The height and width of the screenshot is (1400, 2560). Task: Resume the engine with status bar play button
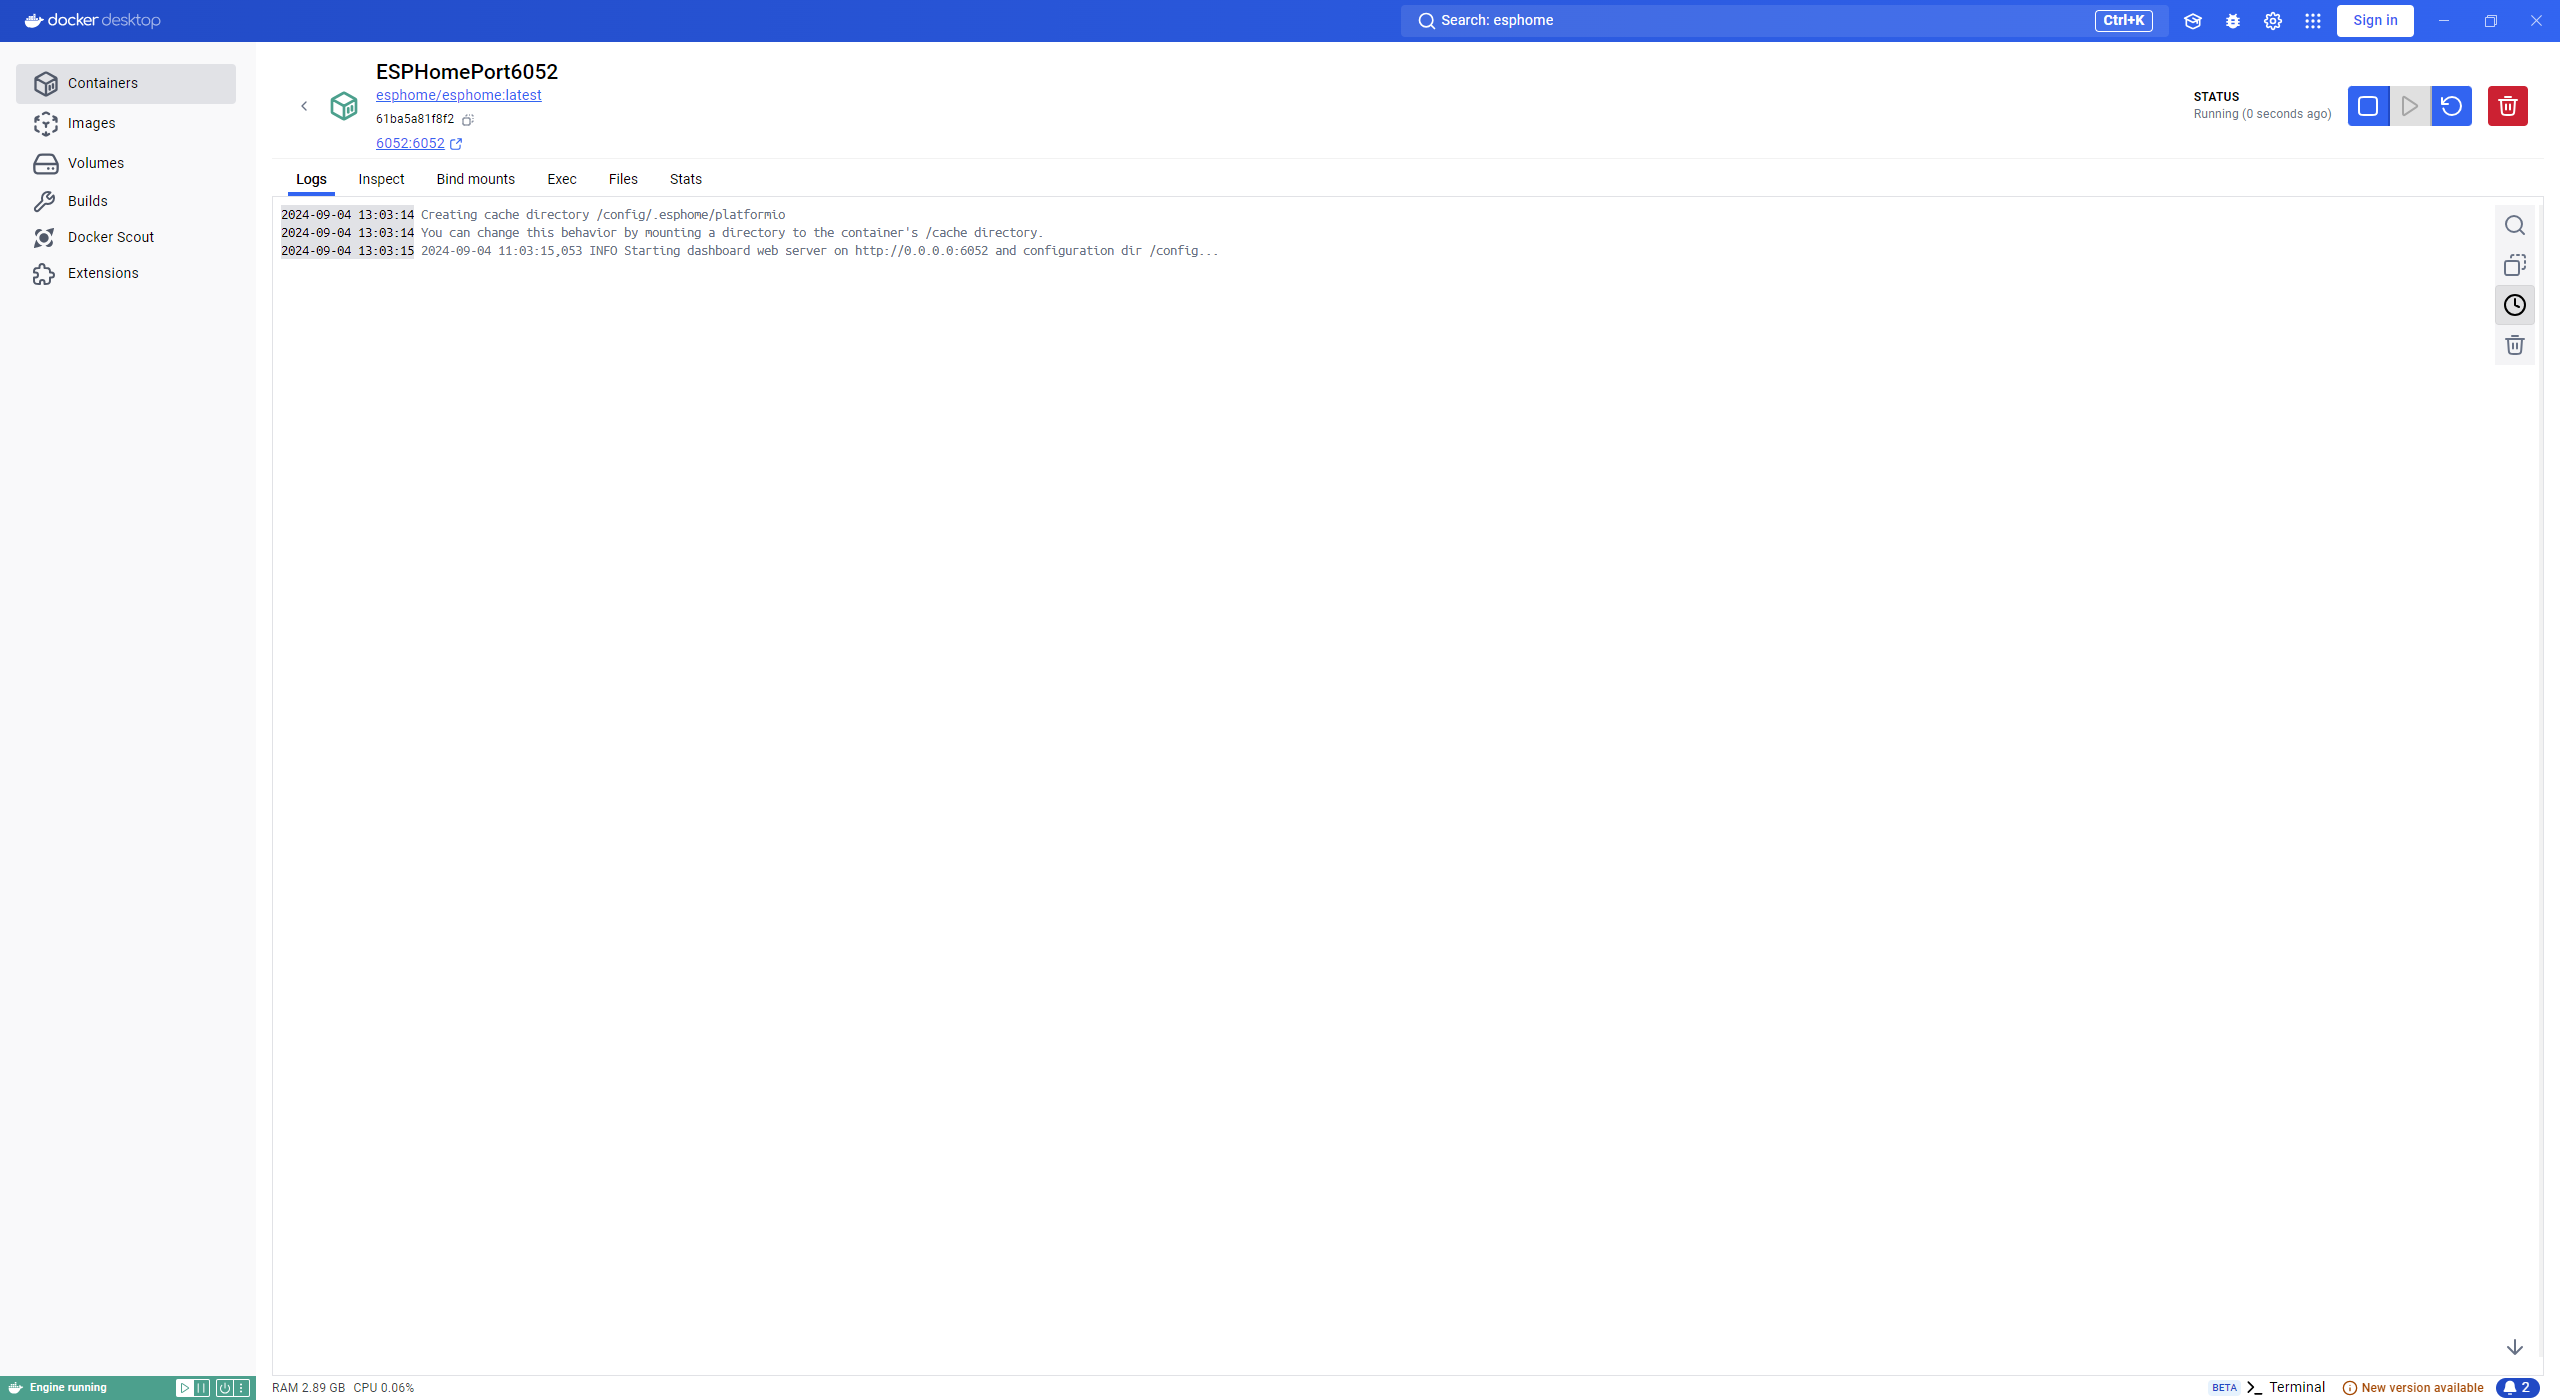pos(184,1388)
